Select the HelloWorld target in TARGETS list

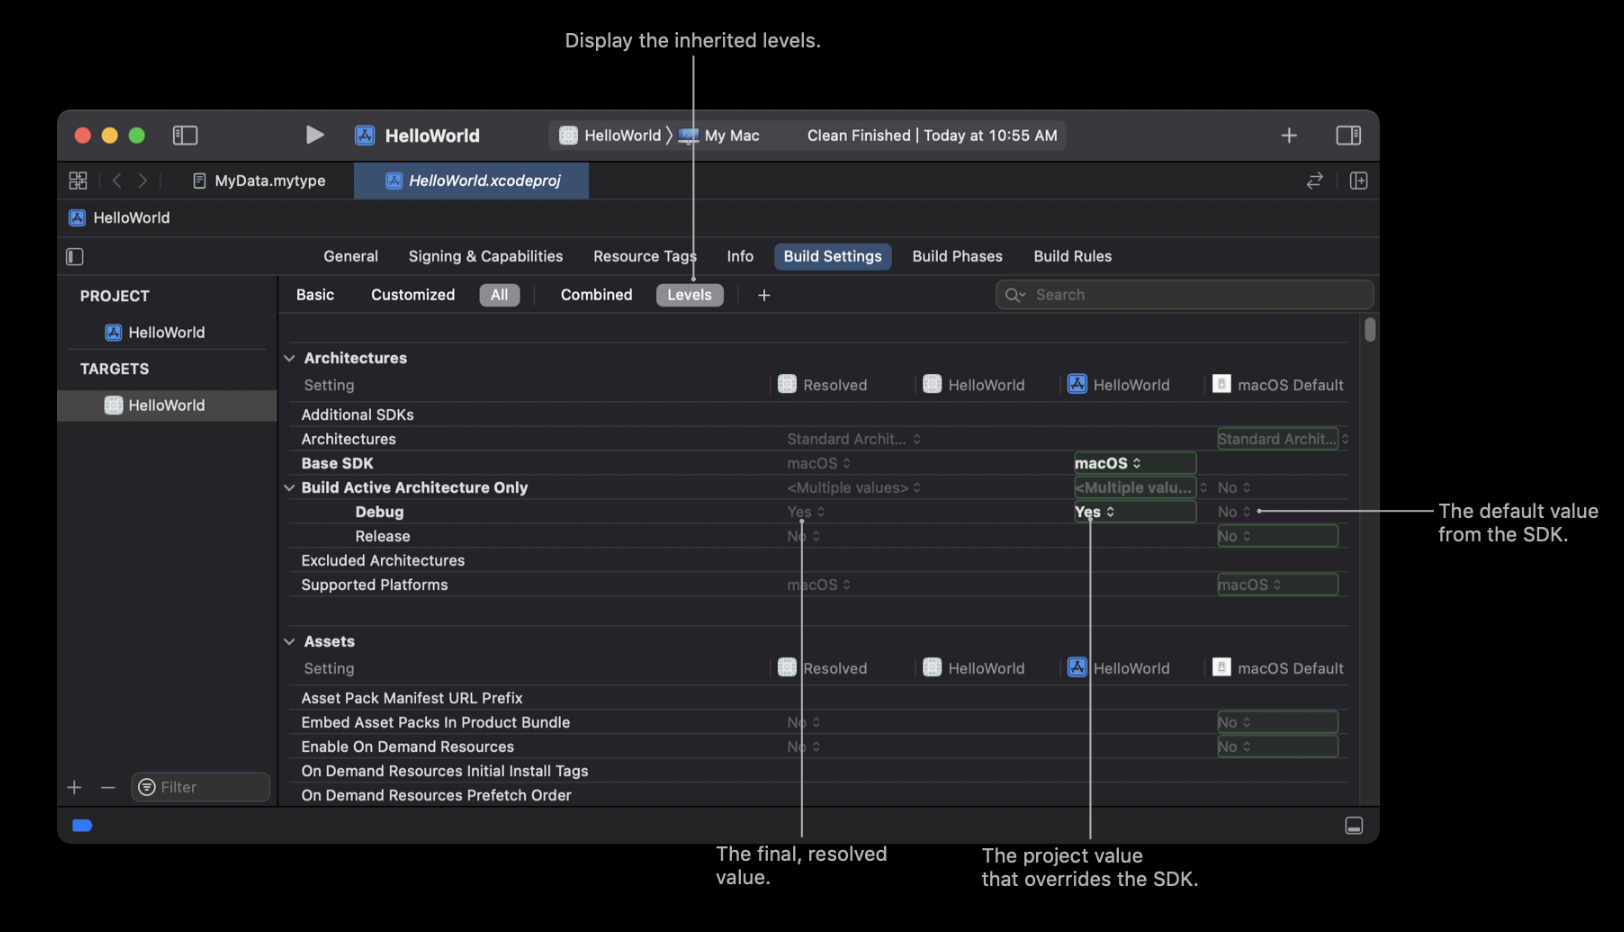tap(167, 405)
